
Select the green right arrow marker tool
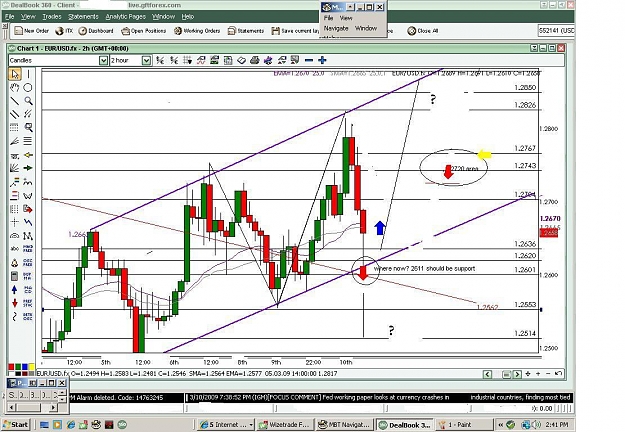(x=28, y=168)
